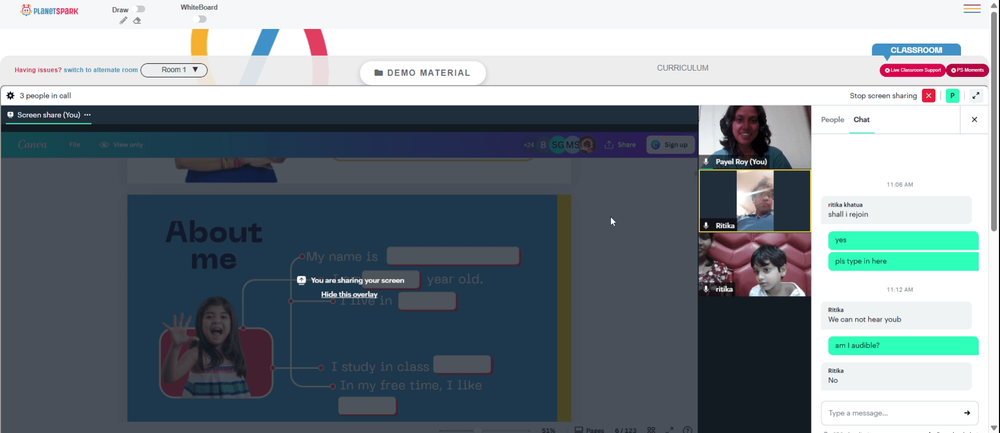This screenshot has width=1000, height=433.
Task: Click the 'pls type in here' message
Action: [903, 261]
